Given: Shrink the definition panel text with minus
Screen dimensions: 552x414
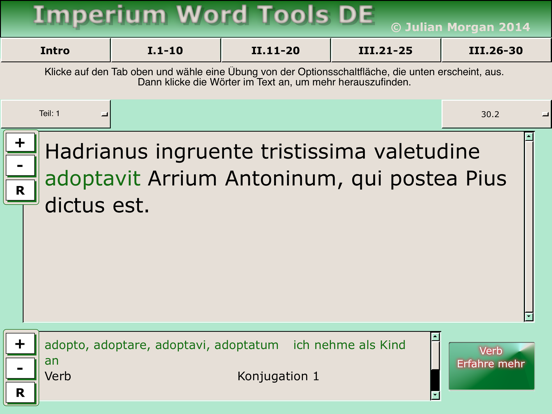Looking at the screenshot, I should pyautogui.click(x=20, y=368).
